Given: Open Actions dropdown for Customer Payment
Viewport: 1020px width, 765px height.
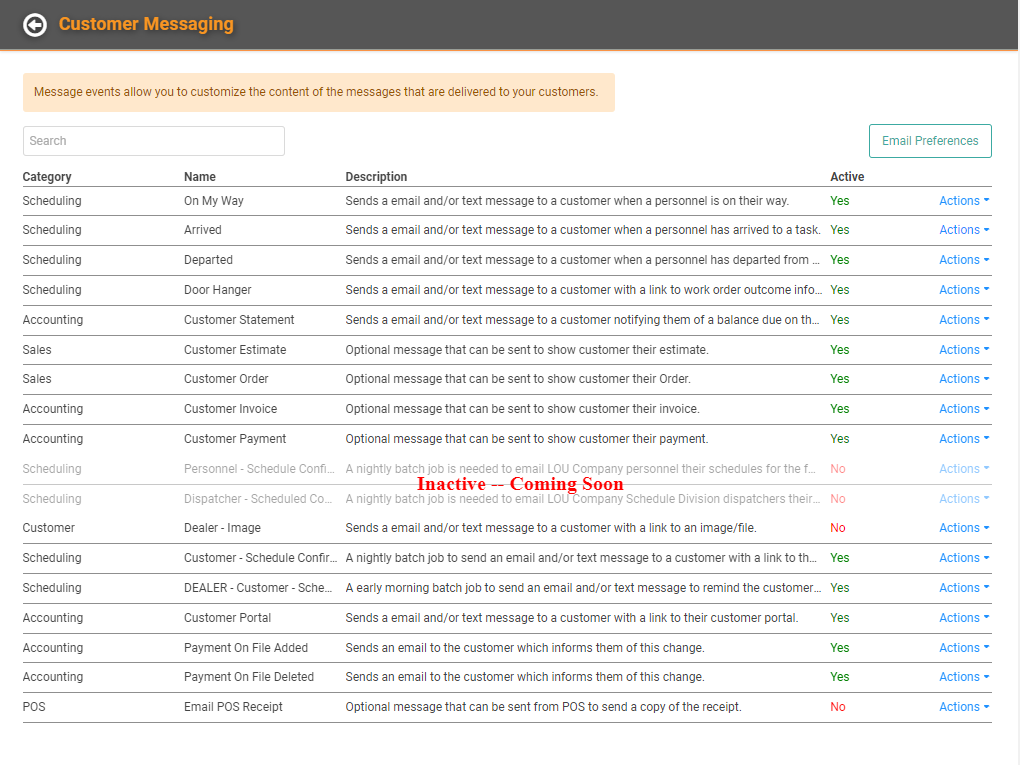Looking at the screenshot, I should (x=964, y=439).
